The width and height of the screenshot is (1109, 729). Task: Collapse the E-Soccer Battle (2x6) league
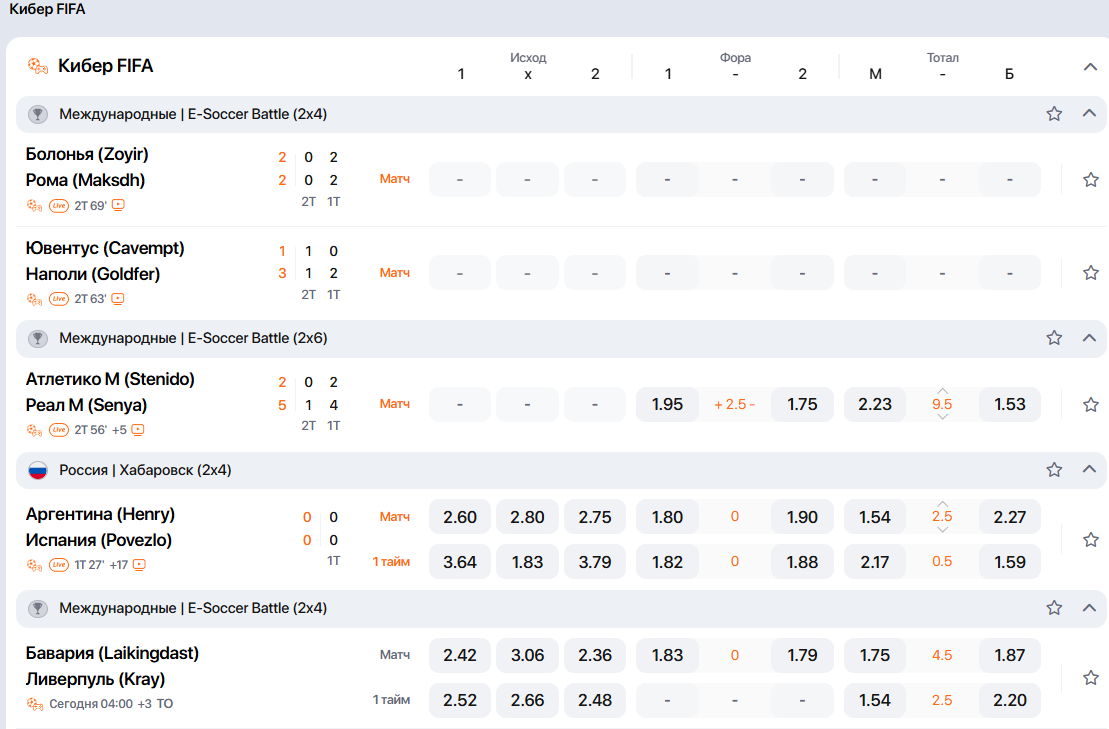pyautogui.click(x=1089, y=338)
